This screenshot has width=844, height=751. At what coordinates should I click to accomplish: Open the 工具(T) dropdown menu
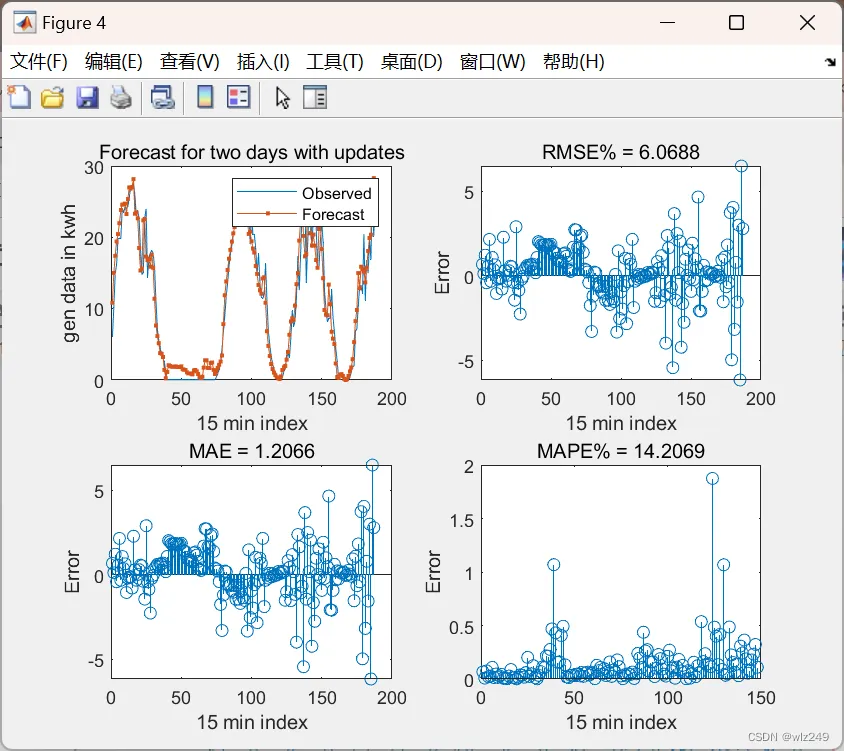335,61
